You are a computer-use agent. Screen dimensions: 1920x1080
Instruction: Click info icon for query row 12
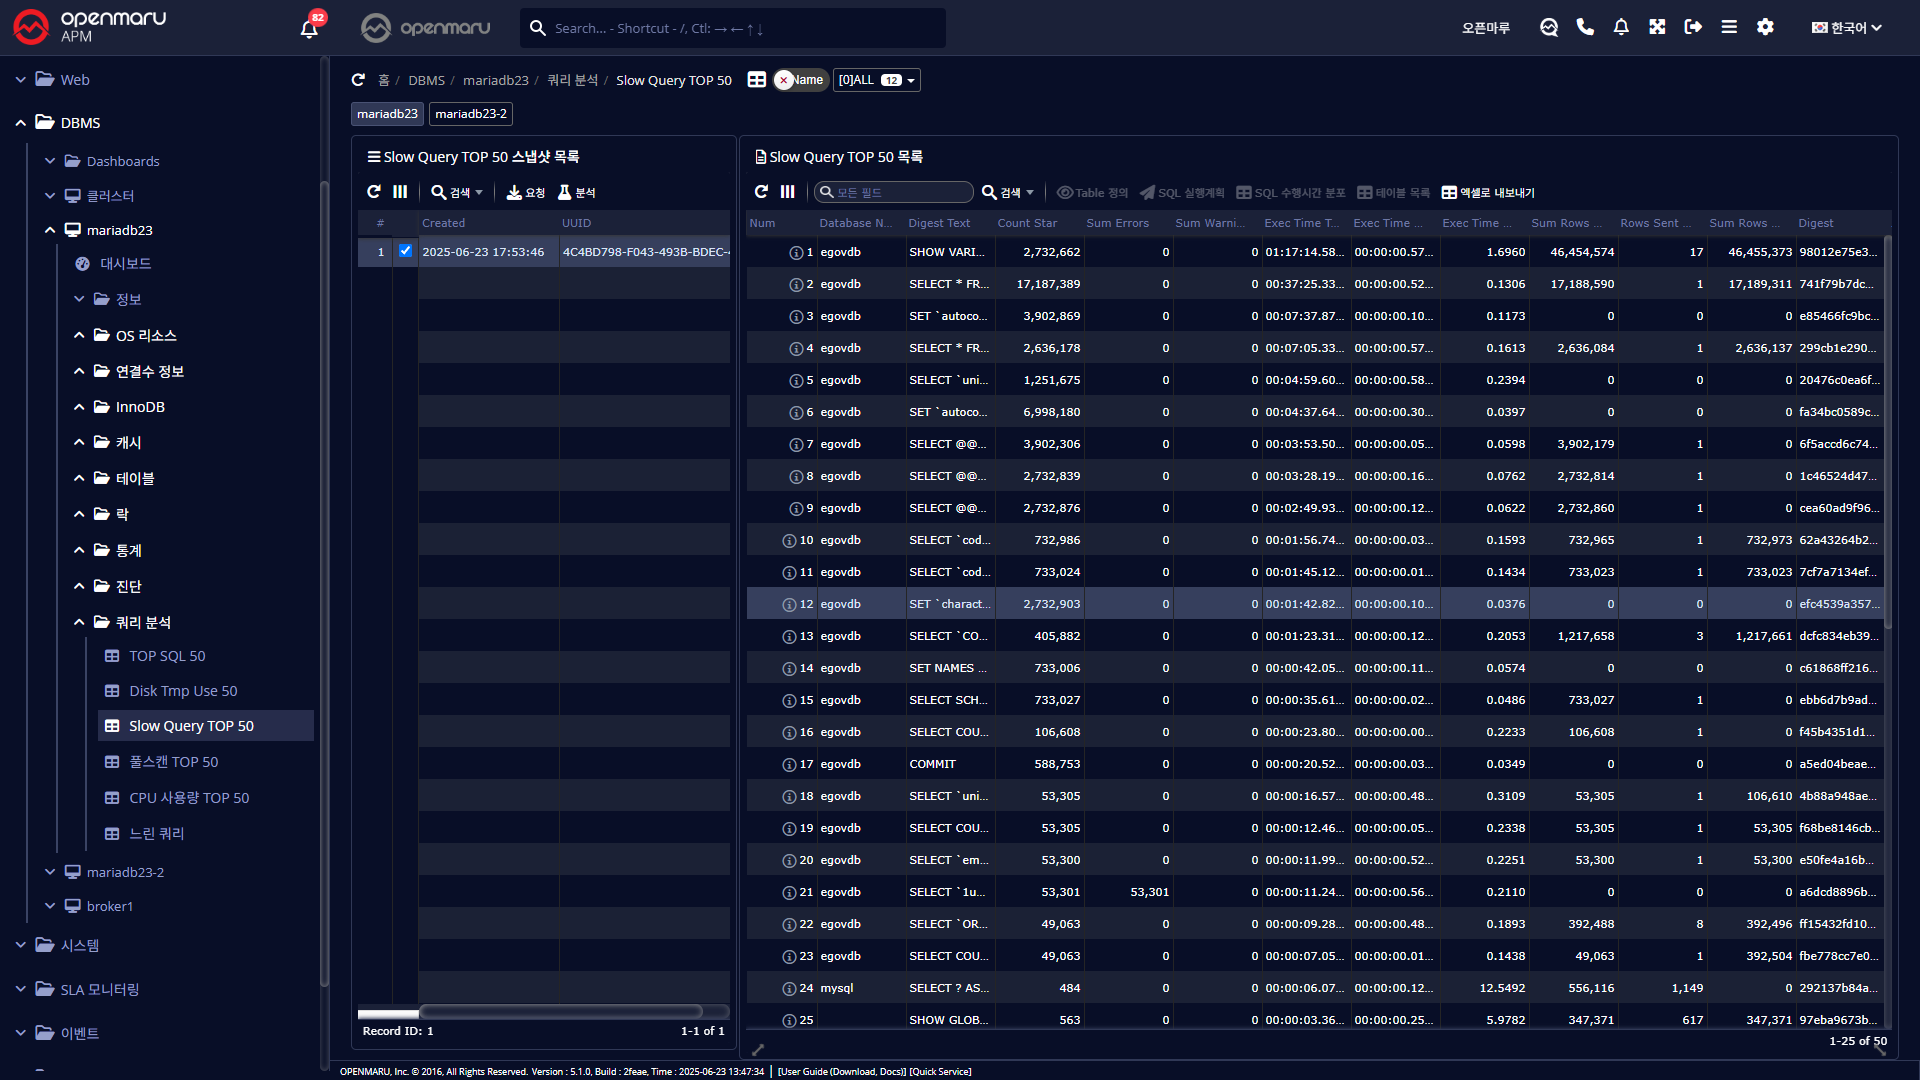pos(789,605)
